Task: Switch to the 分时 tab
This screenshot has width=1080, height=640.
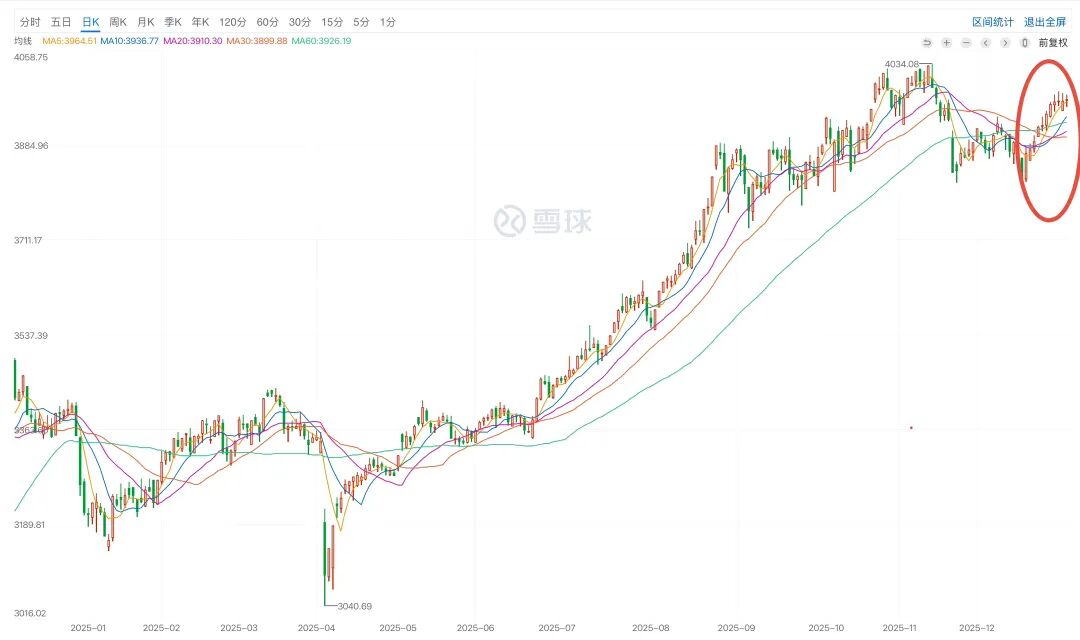Action: [x=30, y=21]
